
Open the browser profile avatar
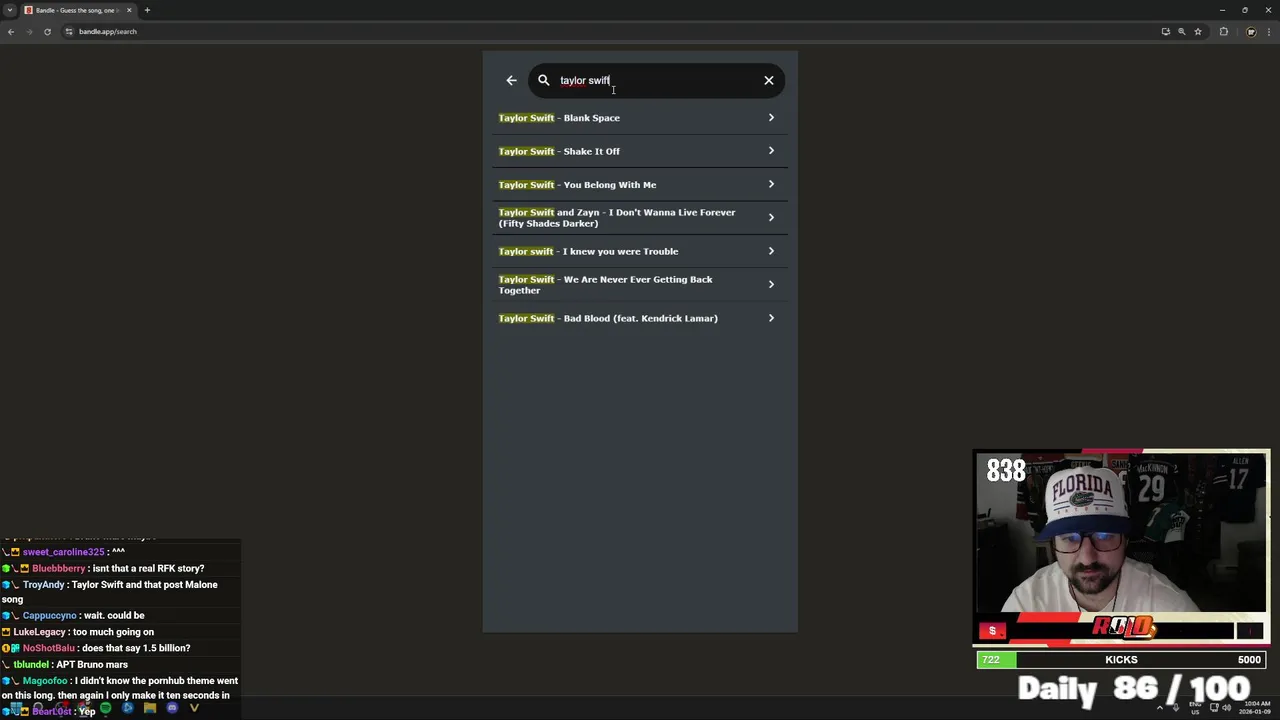click(1251, 31)
